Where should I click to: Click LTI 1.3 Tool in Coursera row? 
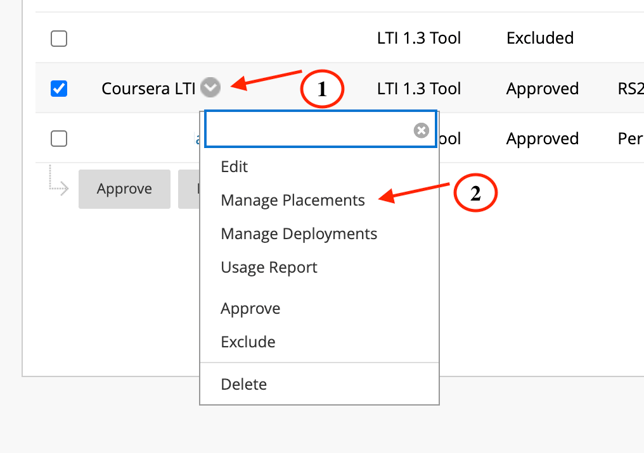[419, 88]
